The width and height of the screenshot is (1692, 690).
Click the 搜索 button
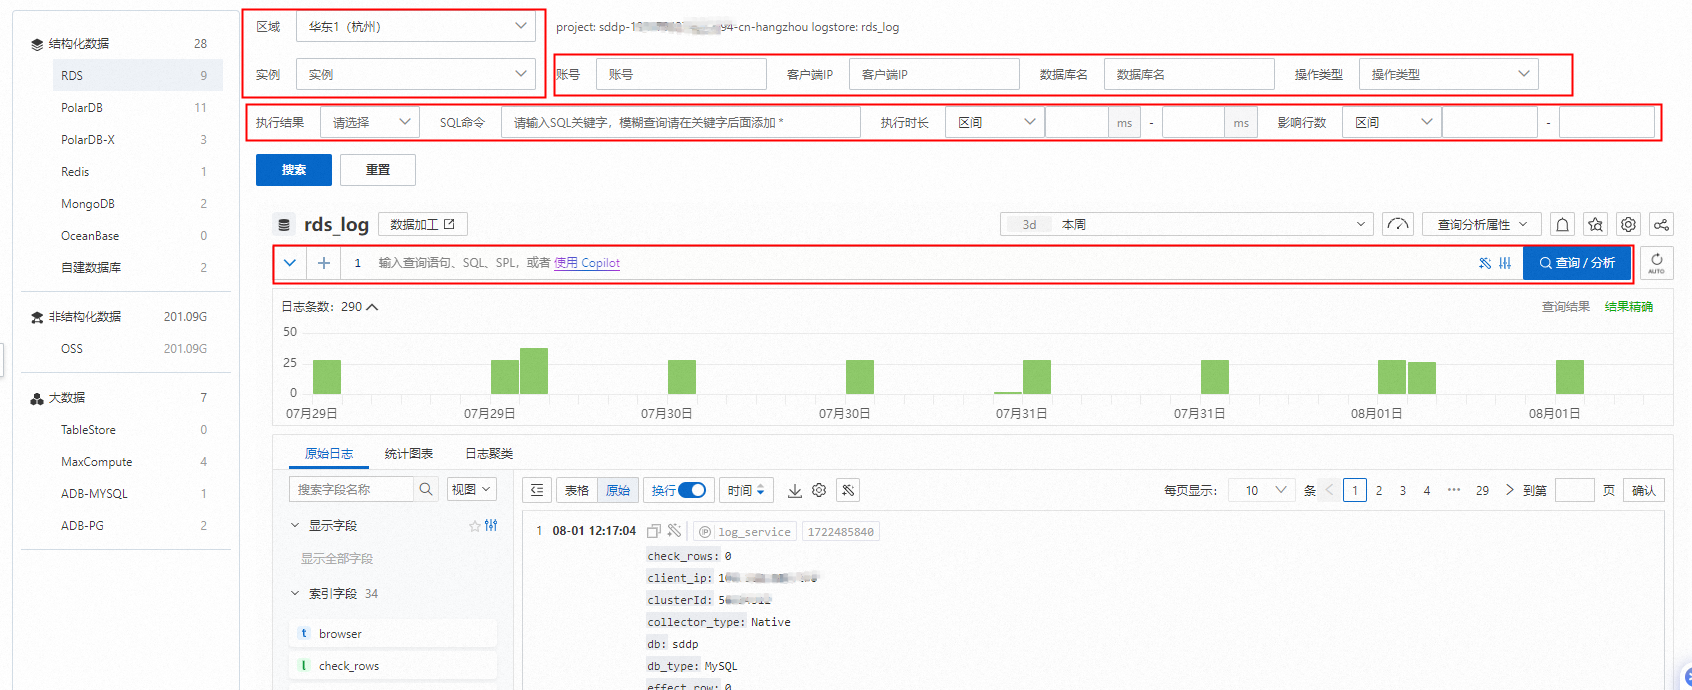pyautogui.click(x=294, y=170)
